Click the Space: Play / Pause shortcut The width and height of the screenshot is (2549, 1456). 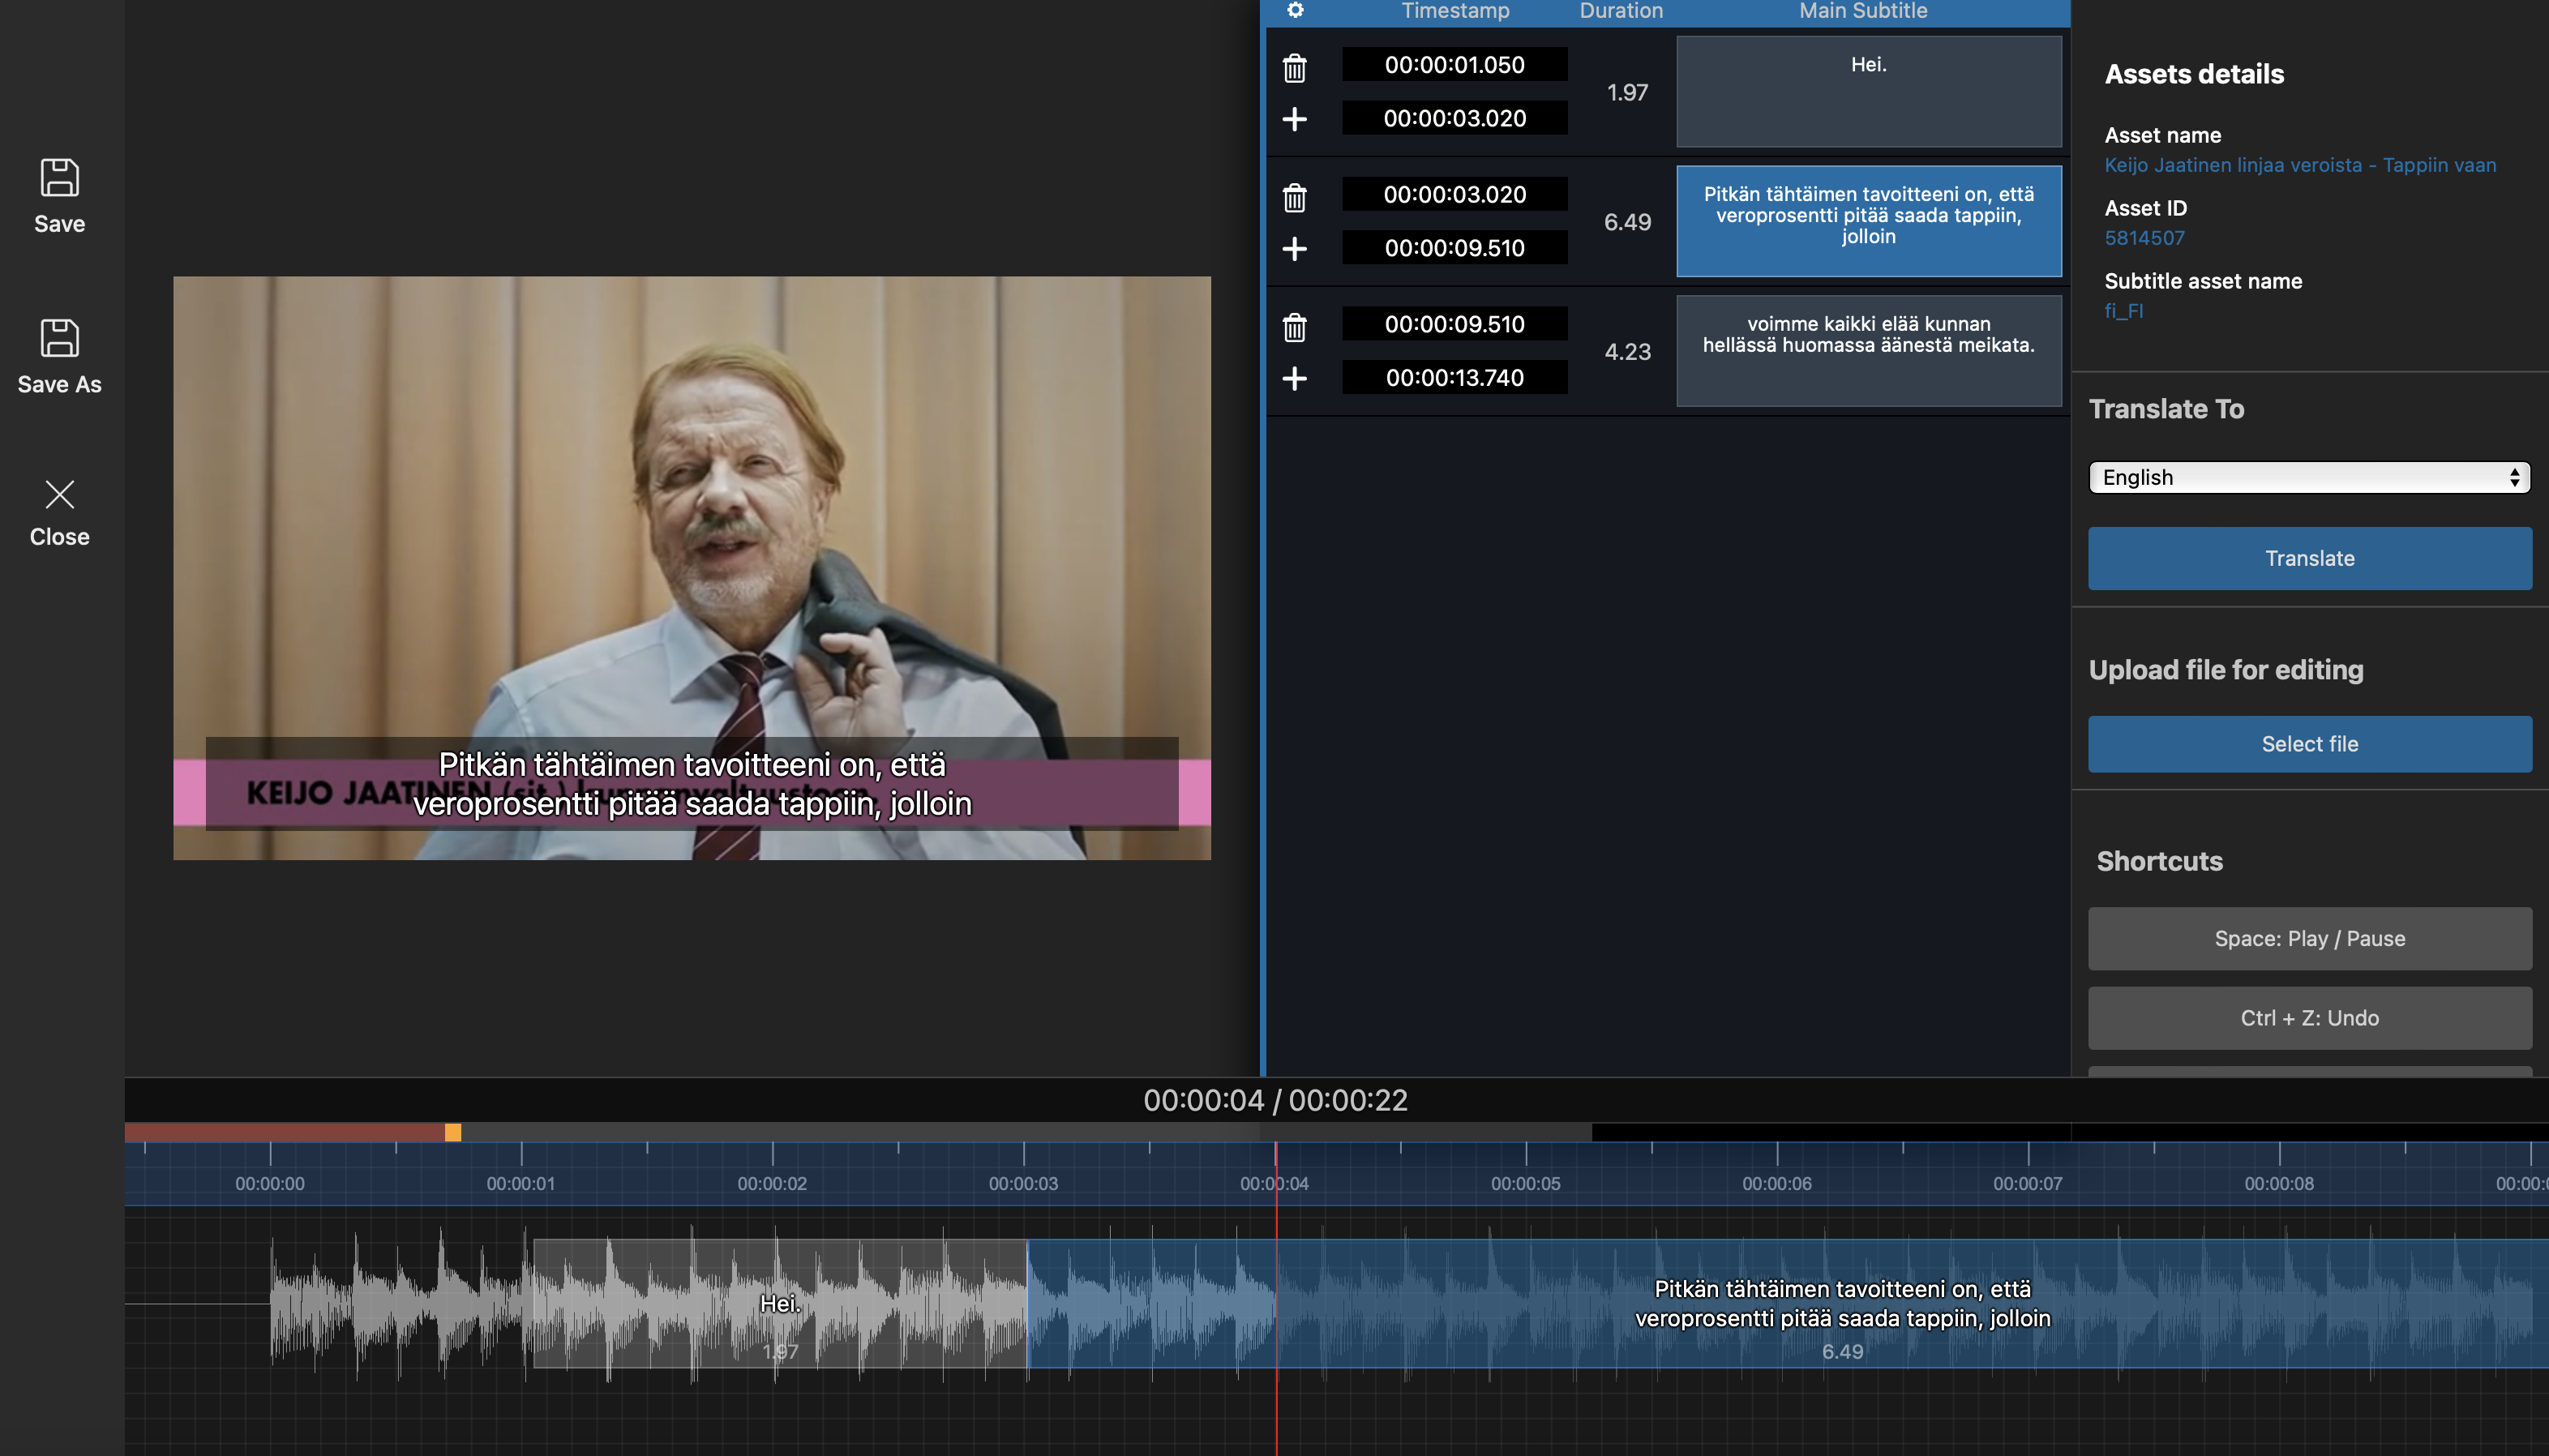click(x=2309, y=939)
